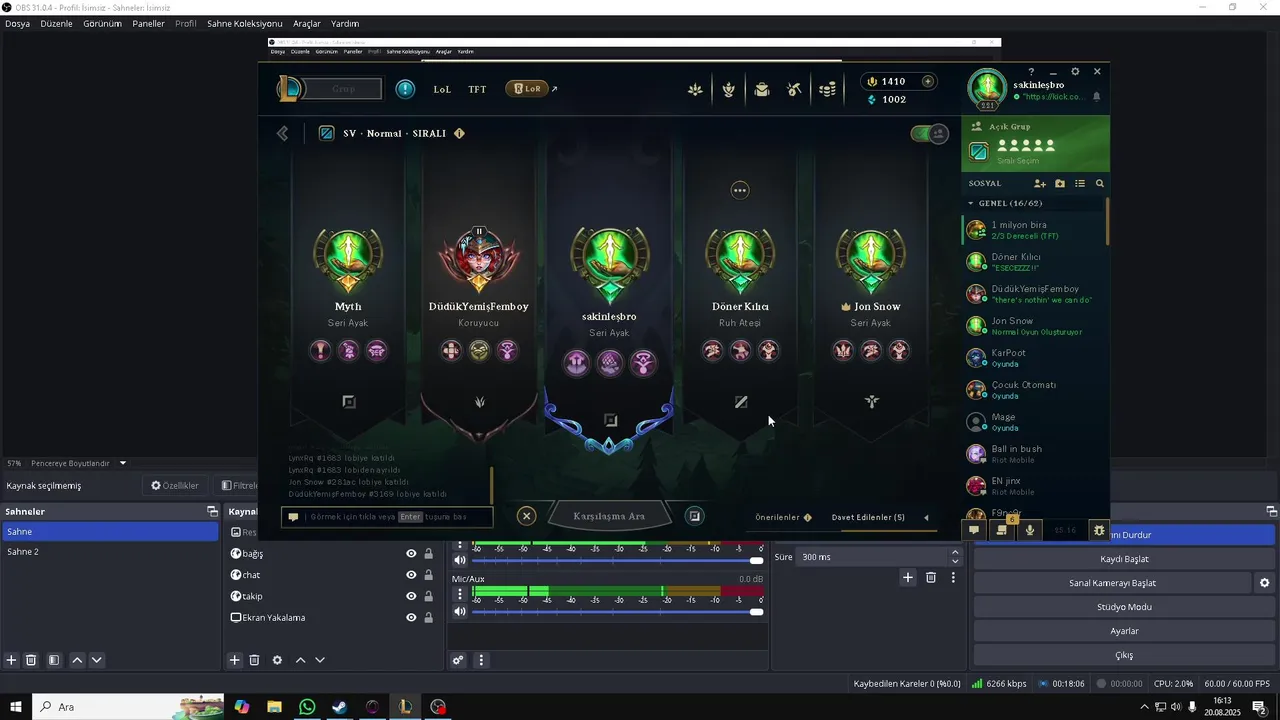Toggle lock on Ekran Yakalama source
This screenshot has width=1280, height=720.
[x=429, y=618]
